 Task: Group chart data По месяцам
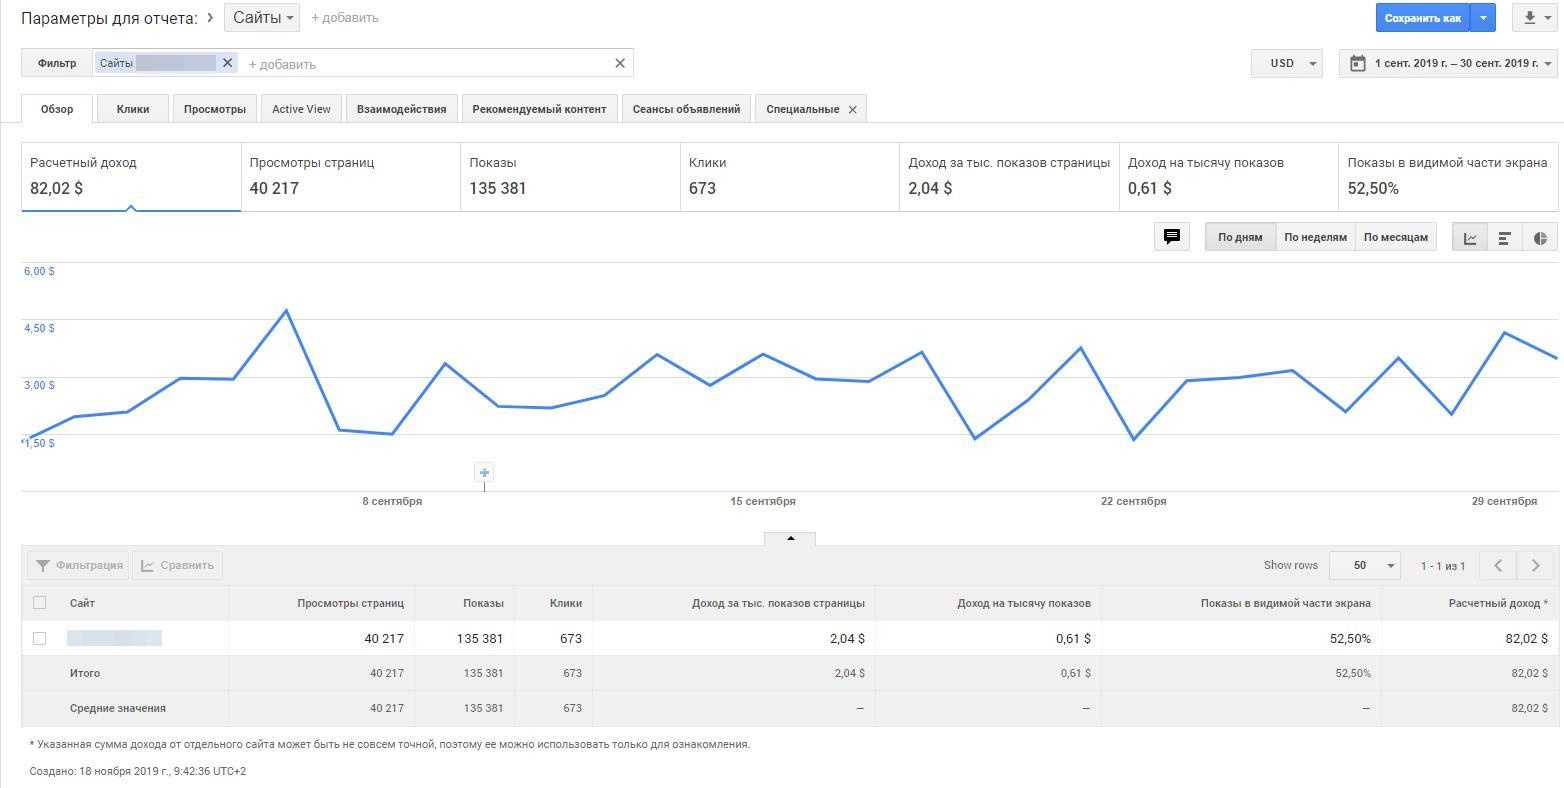[1396, 237]
